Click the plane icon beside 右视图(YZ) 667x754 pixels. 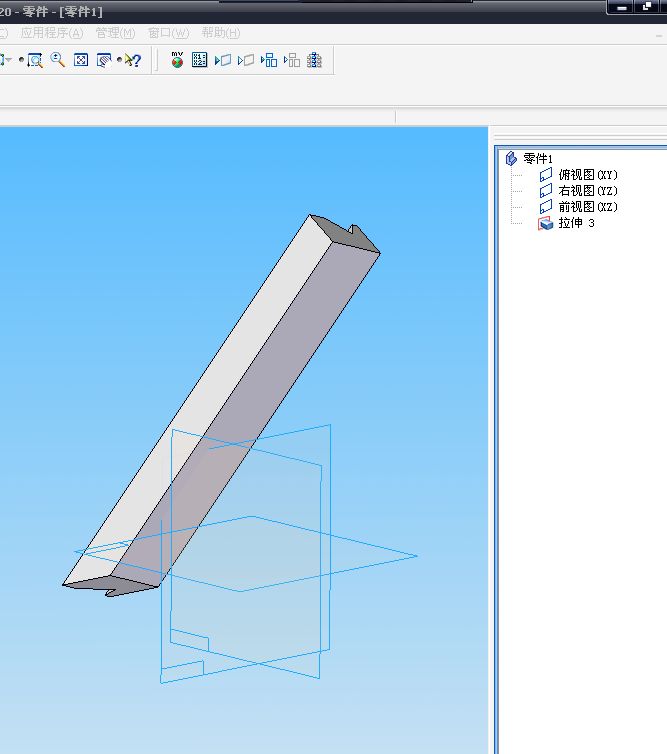(x=546, y=191)
